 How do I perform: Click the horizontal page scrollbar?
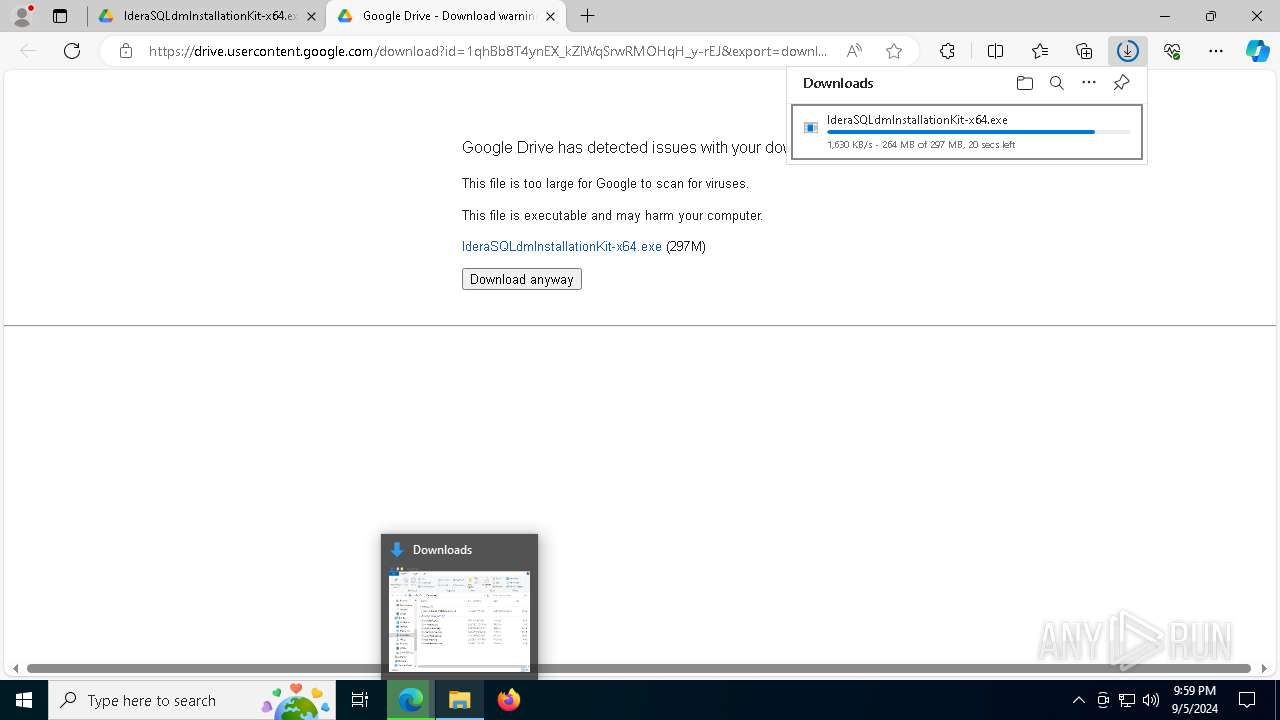click(639, 668)
